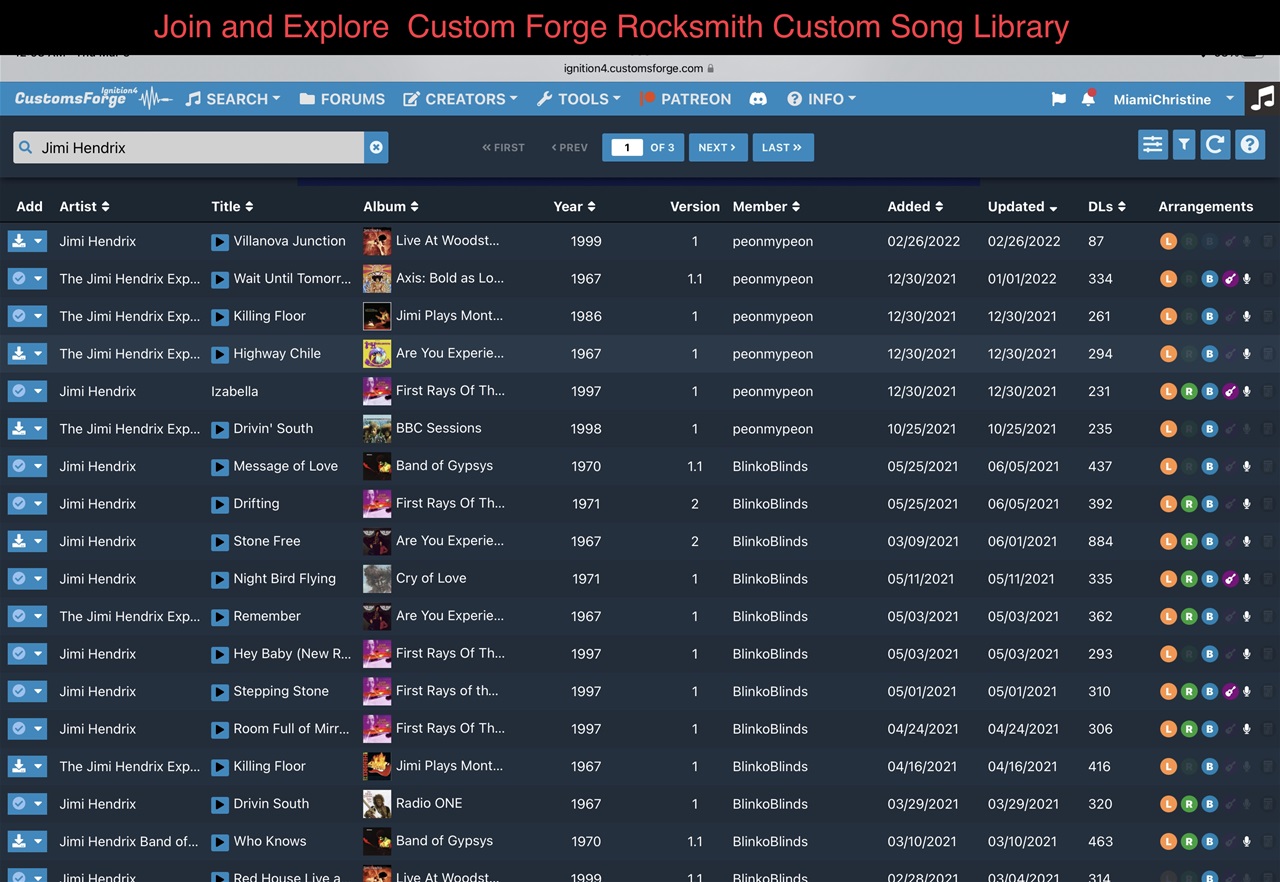1280x882 pixels.
Task: Open the flag icon in navbar
Action: pos(1058,99)
